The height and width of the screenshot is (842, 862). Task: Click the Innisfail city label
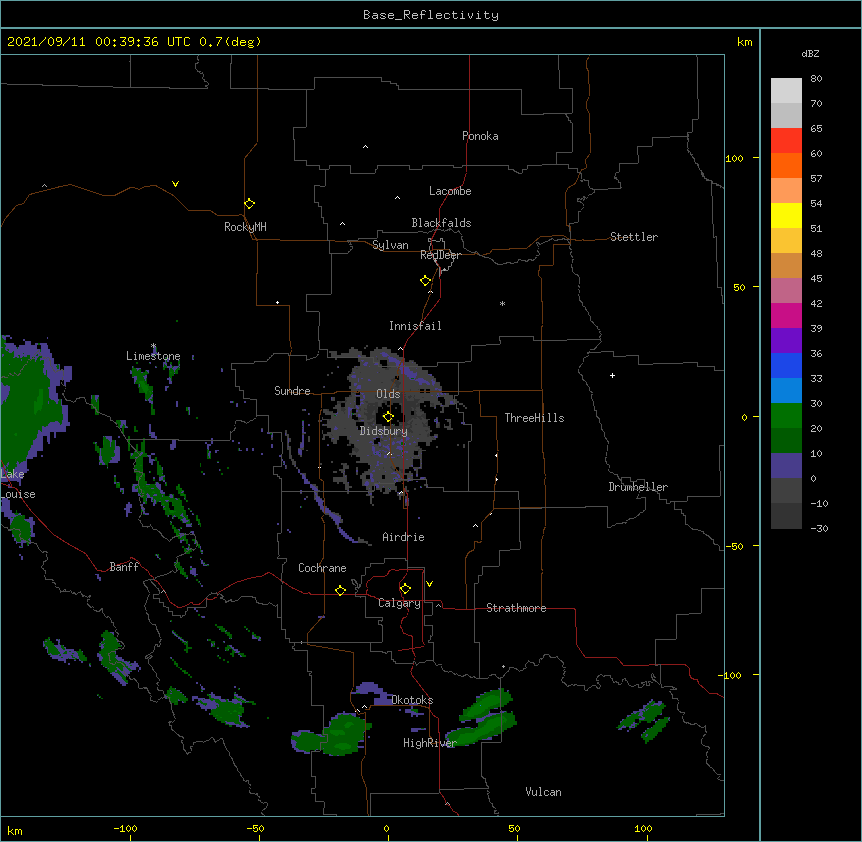[x=415, y=326]
